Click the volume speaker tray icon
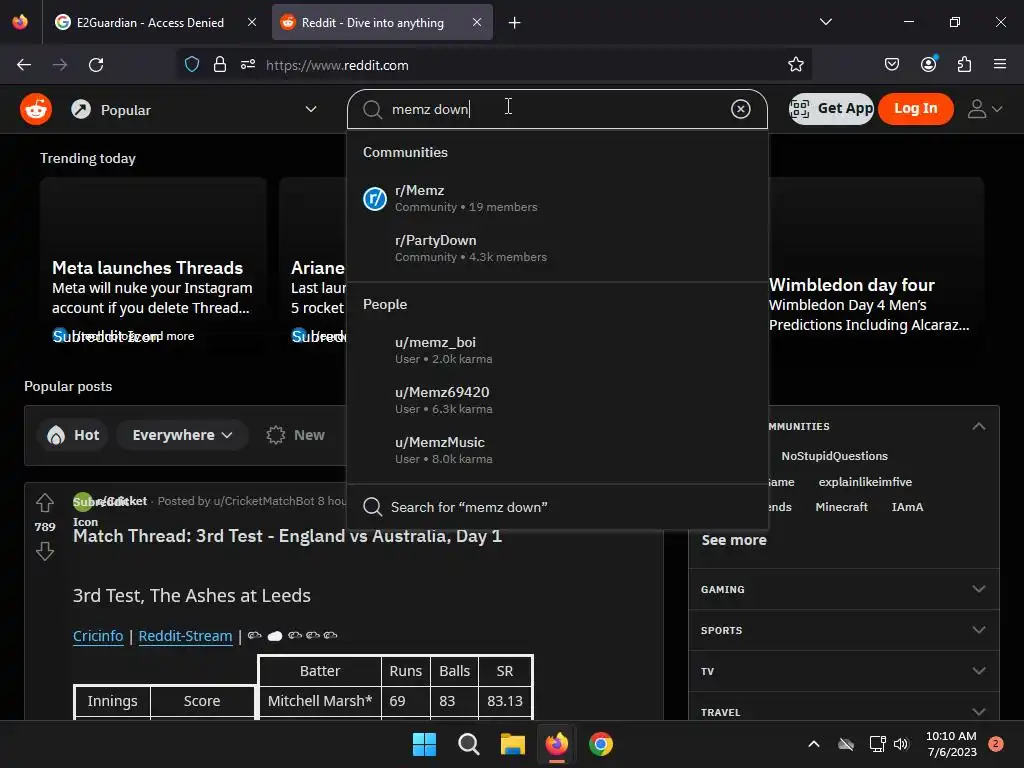Image resolution: width=1024 pixels, height=768 pixels. [901, 744]
